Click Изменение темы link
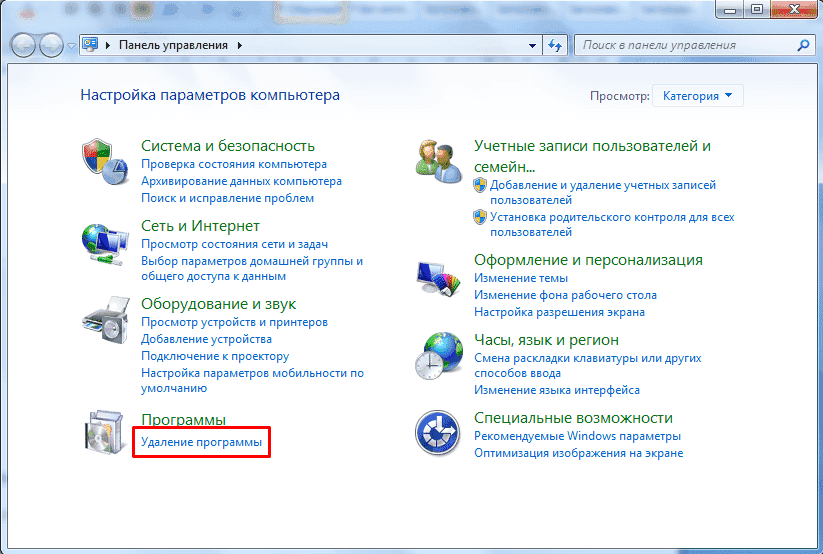The image size is (823, 554). 521,278
